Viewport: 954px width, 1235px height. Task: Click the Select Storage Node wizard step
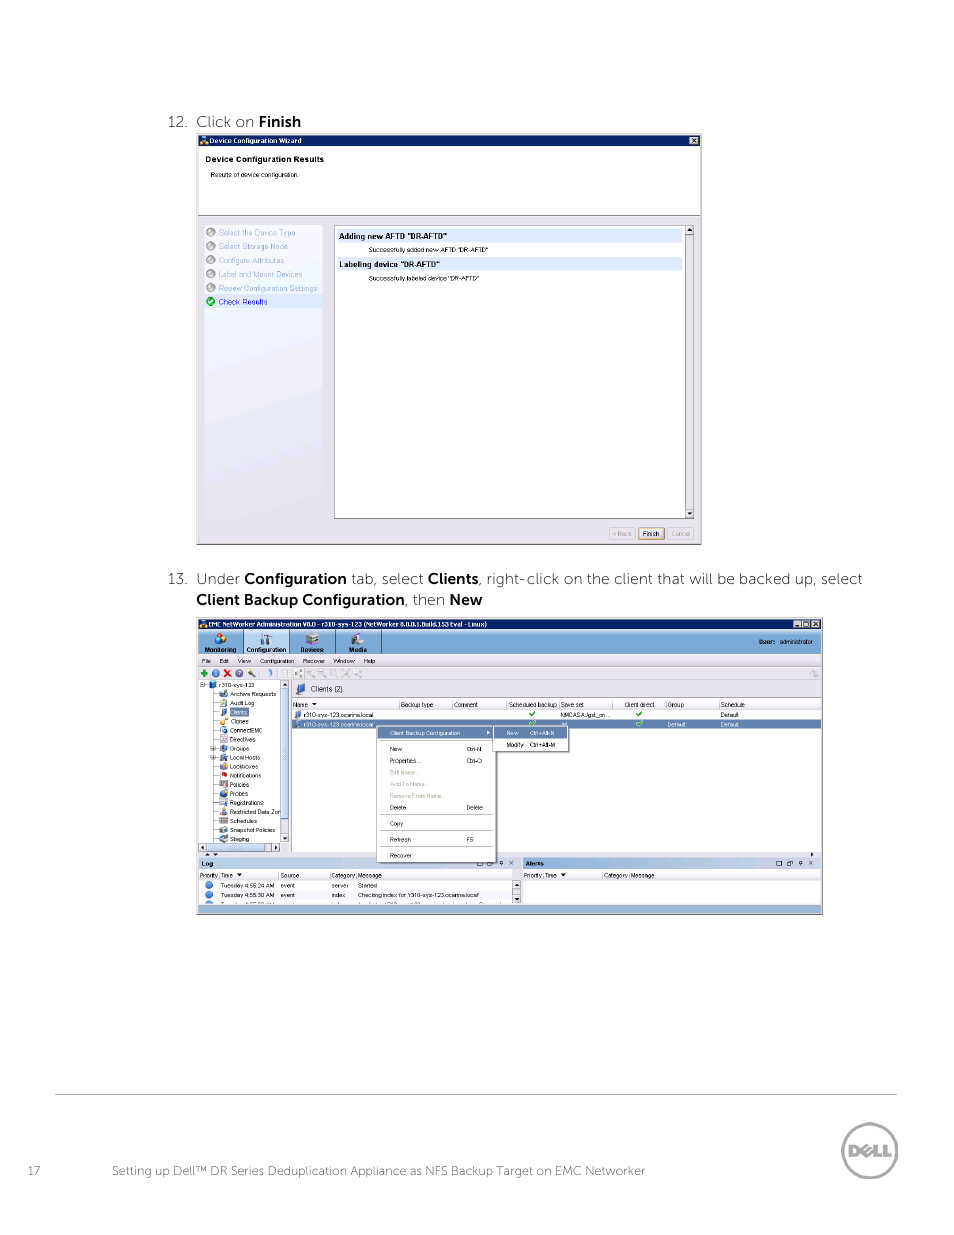pos(253,246)
